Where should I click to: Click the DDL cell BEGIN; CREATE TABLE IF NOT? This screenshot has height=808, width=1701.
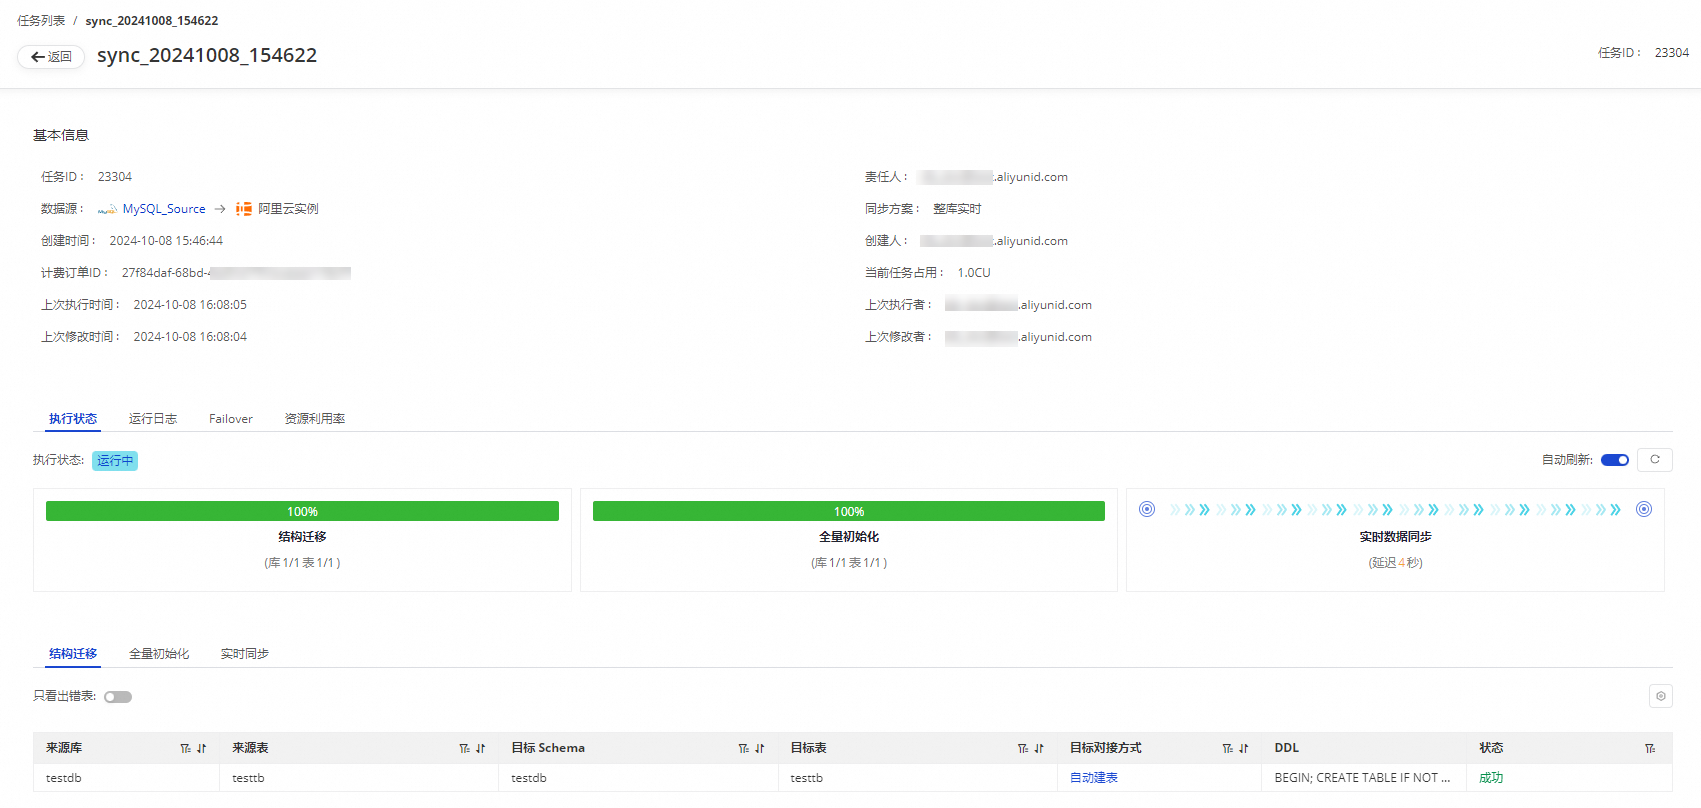coord(1362,778)
